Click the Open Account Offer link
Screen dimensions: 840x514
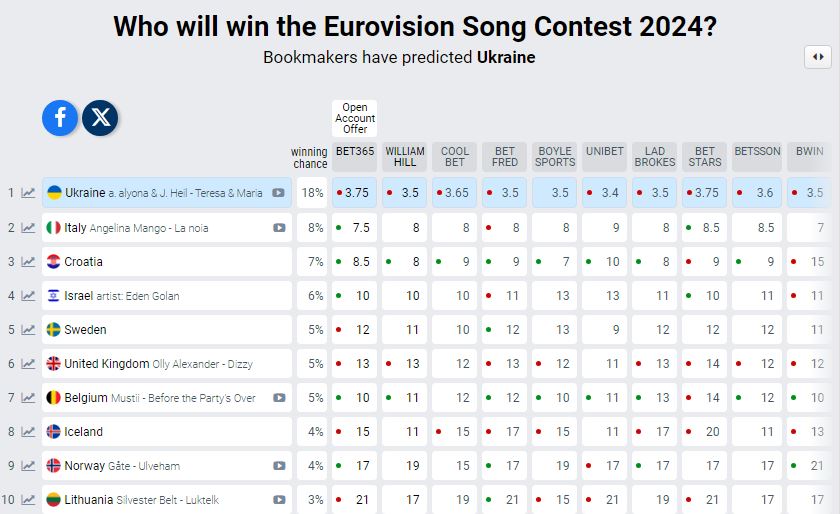[x=355, y=118]
